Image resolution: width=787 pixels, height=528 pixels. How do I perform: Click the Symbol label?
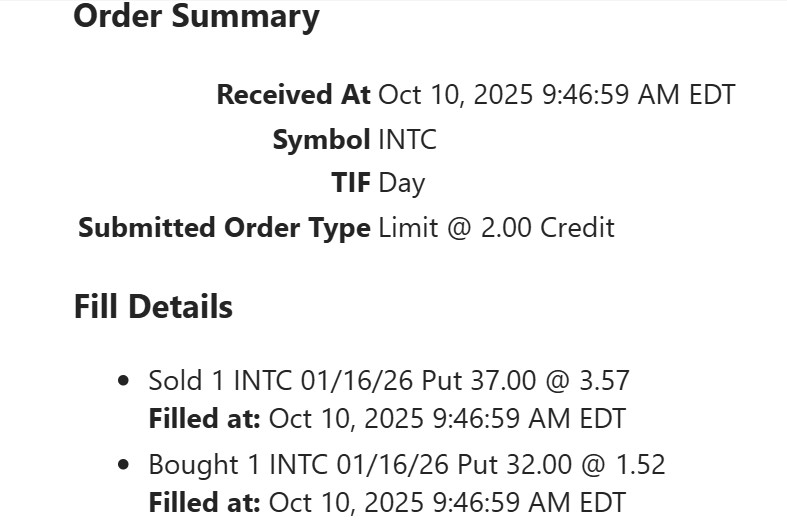(321, 140)
